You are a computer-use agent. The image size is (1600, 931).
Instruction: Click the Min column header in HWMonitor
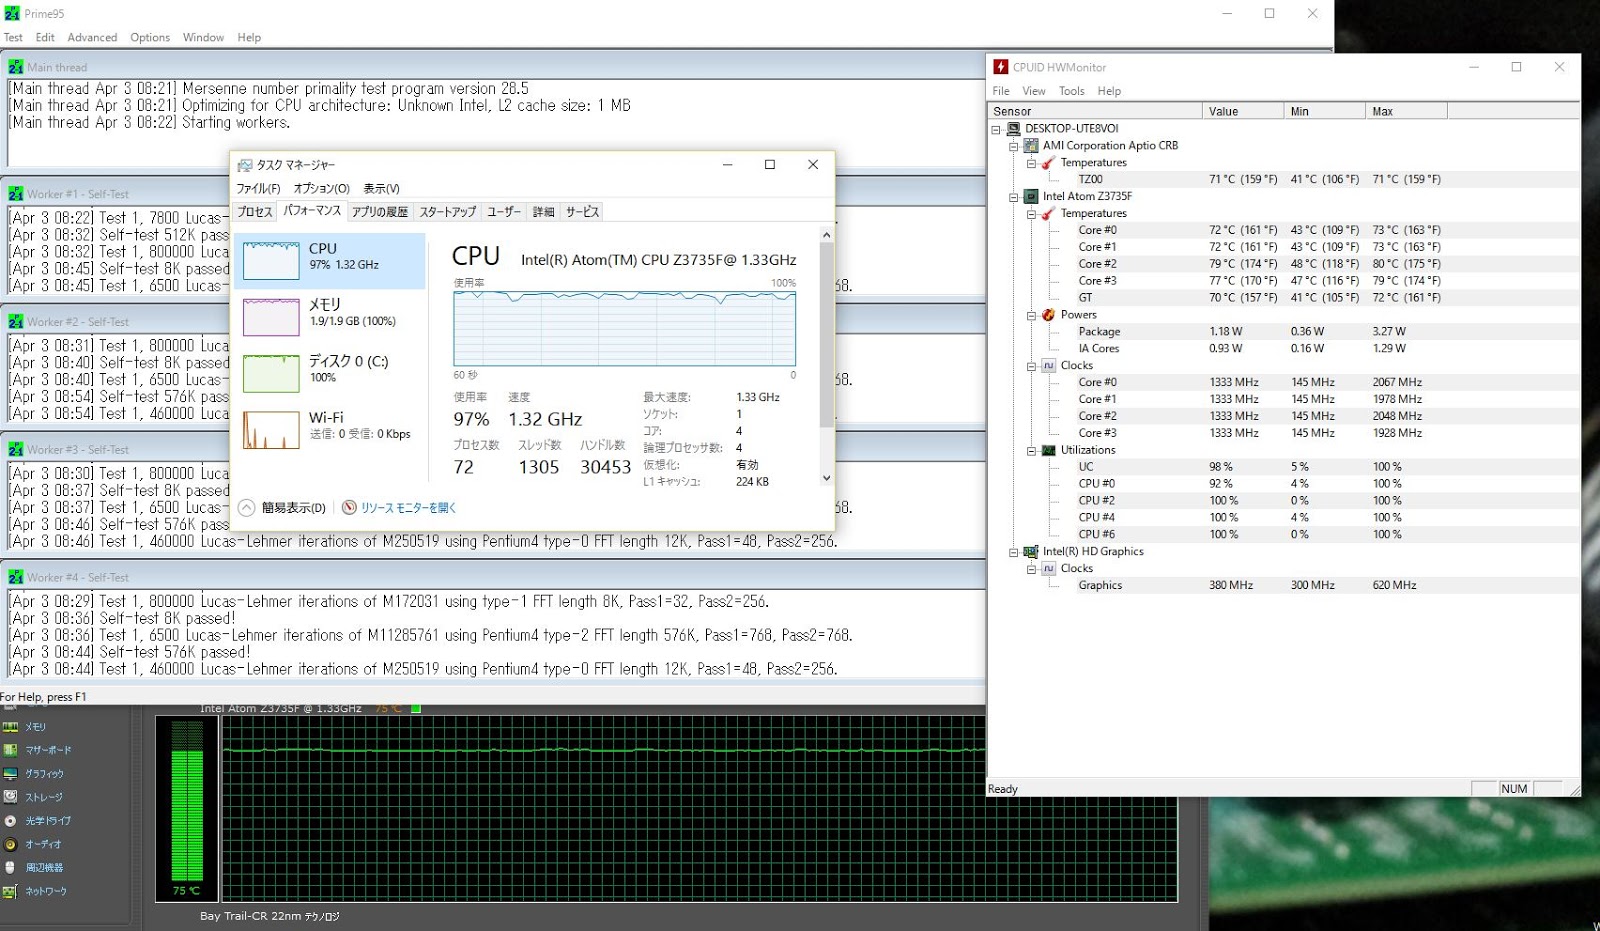pos(1325,112)
